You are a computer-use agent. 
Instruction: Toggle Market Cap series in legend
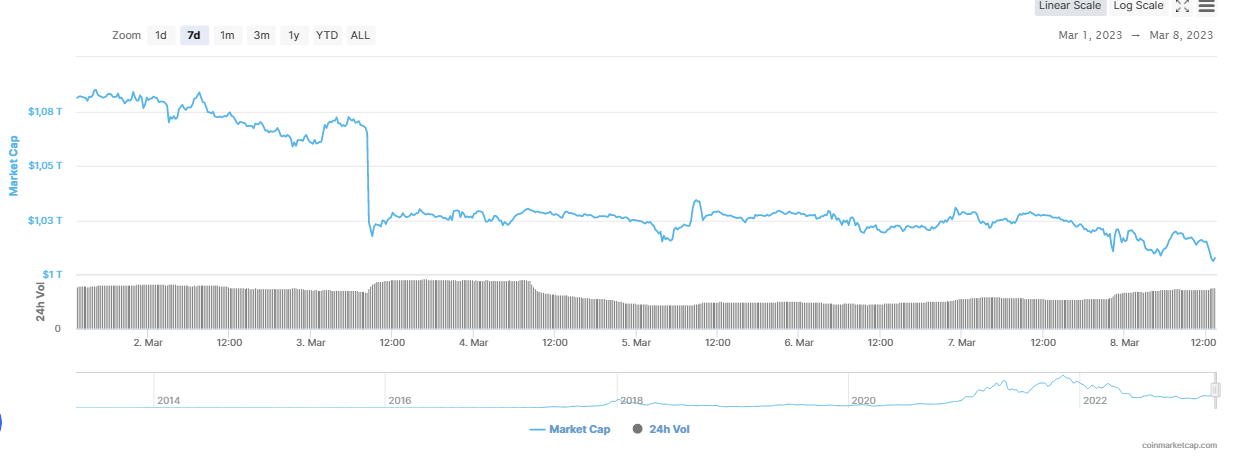[572, 429]
